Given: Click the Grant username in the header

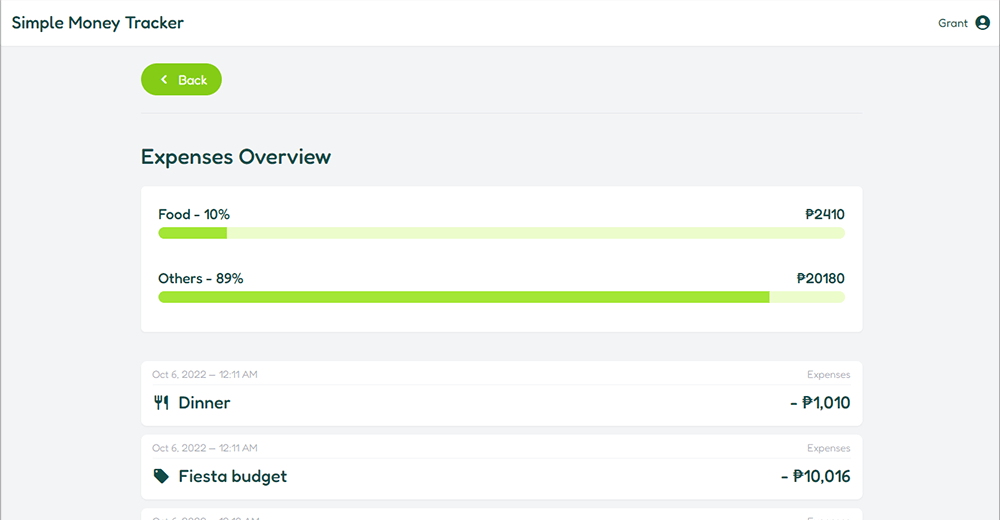Looking at the screenshot, I should [952, 23].
